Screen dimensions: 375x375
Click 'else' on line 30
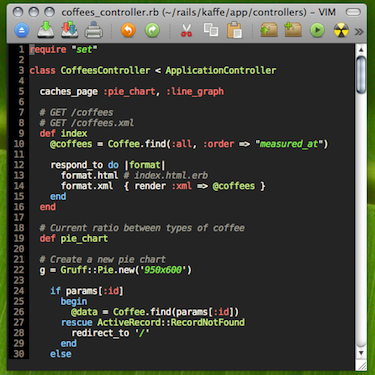pos(61,354)
